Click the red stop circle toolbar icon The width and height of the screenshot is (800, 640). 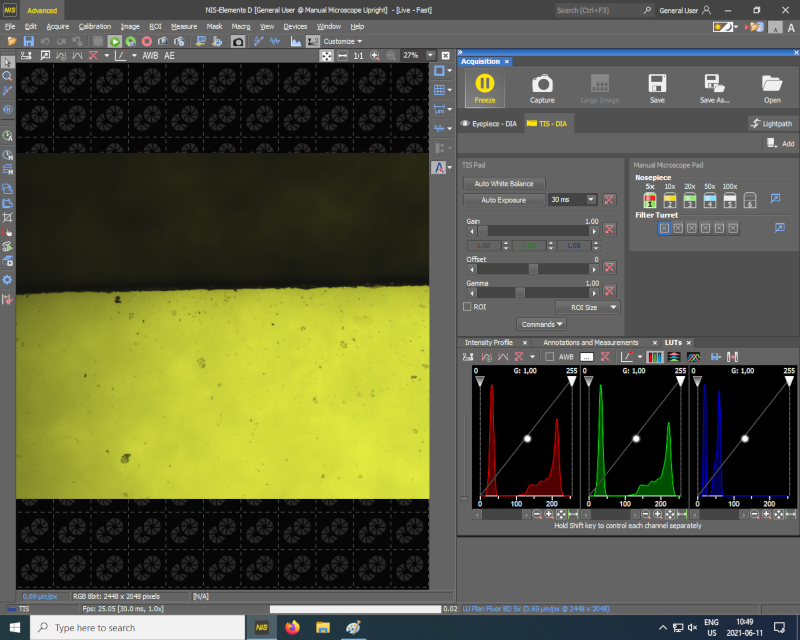(147, 42)
